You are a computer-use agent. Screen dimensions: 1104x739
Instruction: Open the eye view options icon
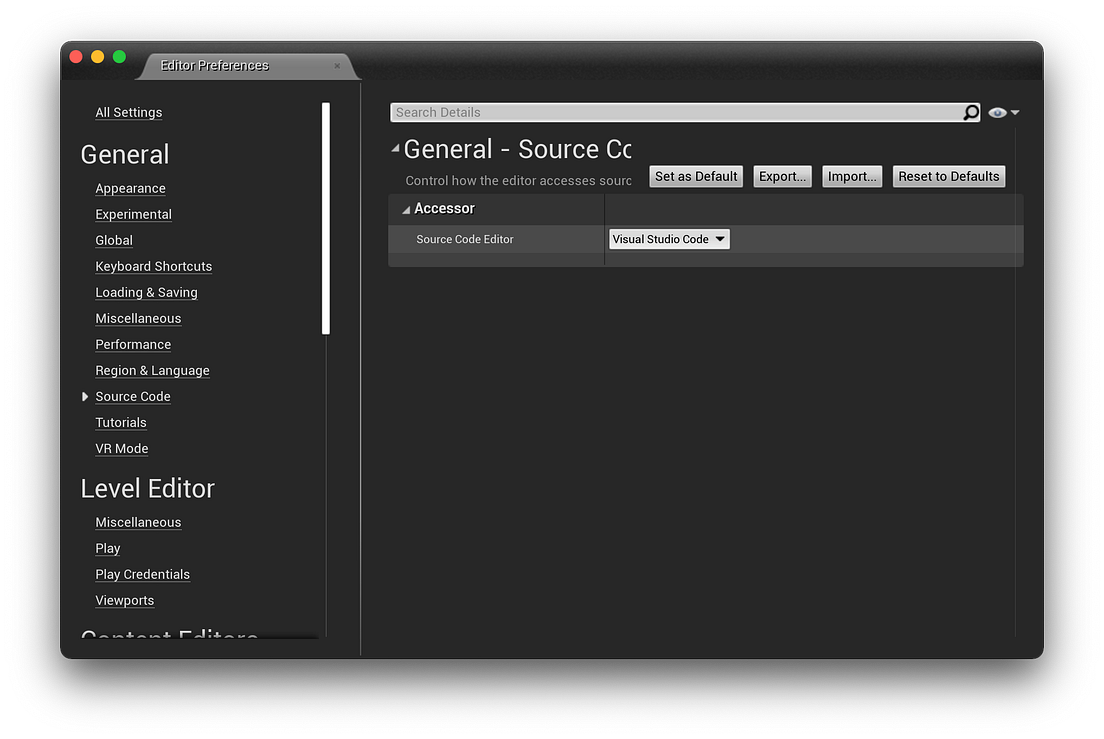[996, 112]
